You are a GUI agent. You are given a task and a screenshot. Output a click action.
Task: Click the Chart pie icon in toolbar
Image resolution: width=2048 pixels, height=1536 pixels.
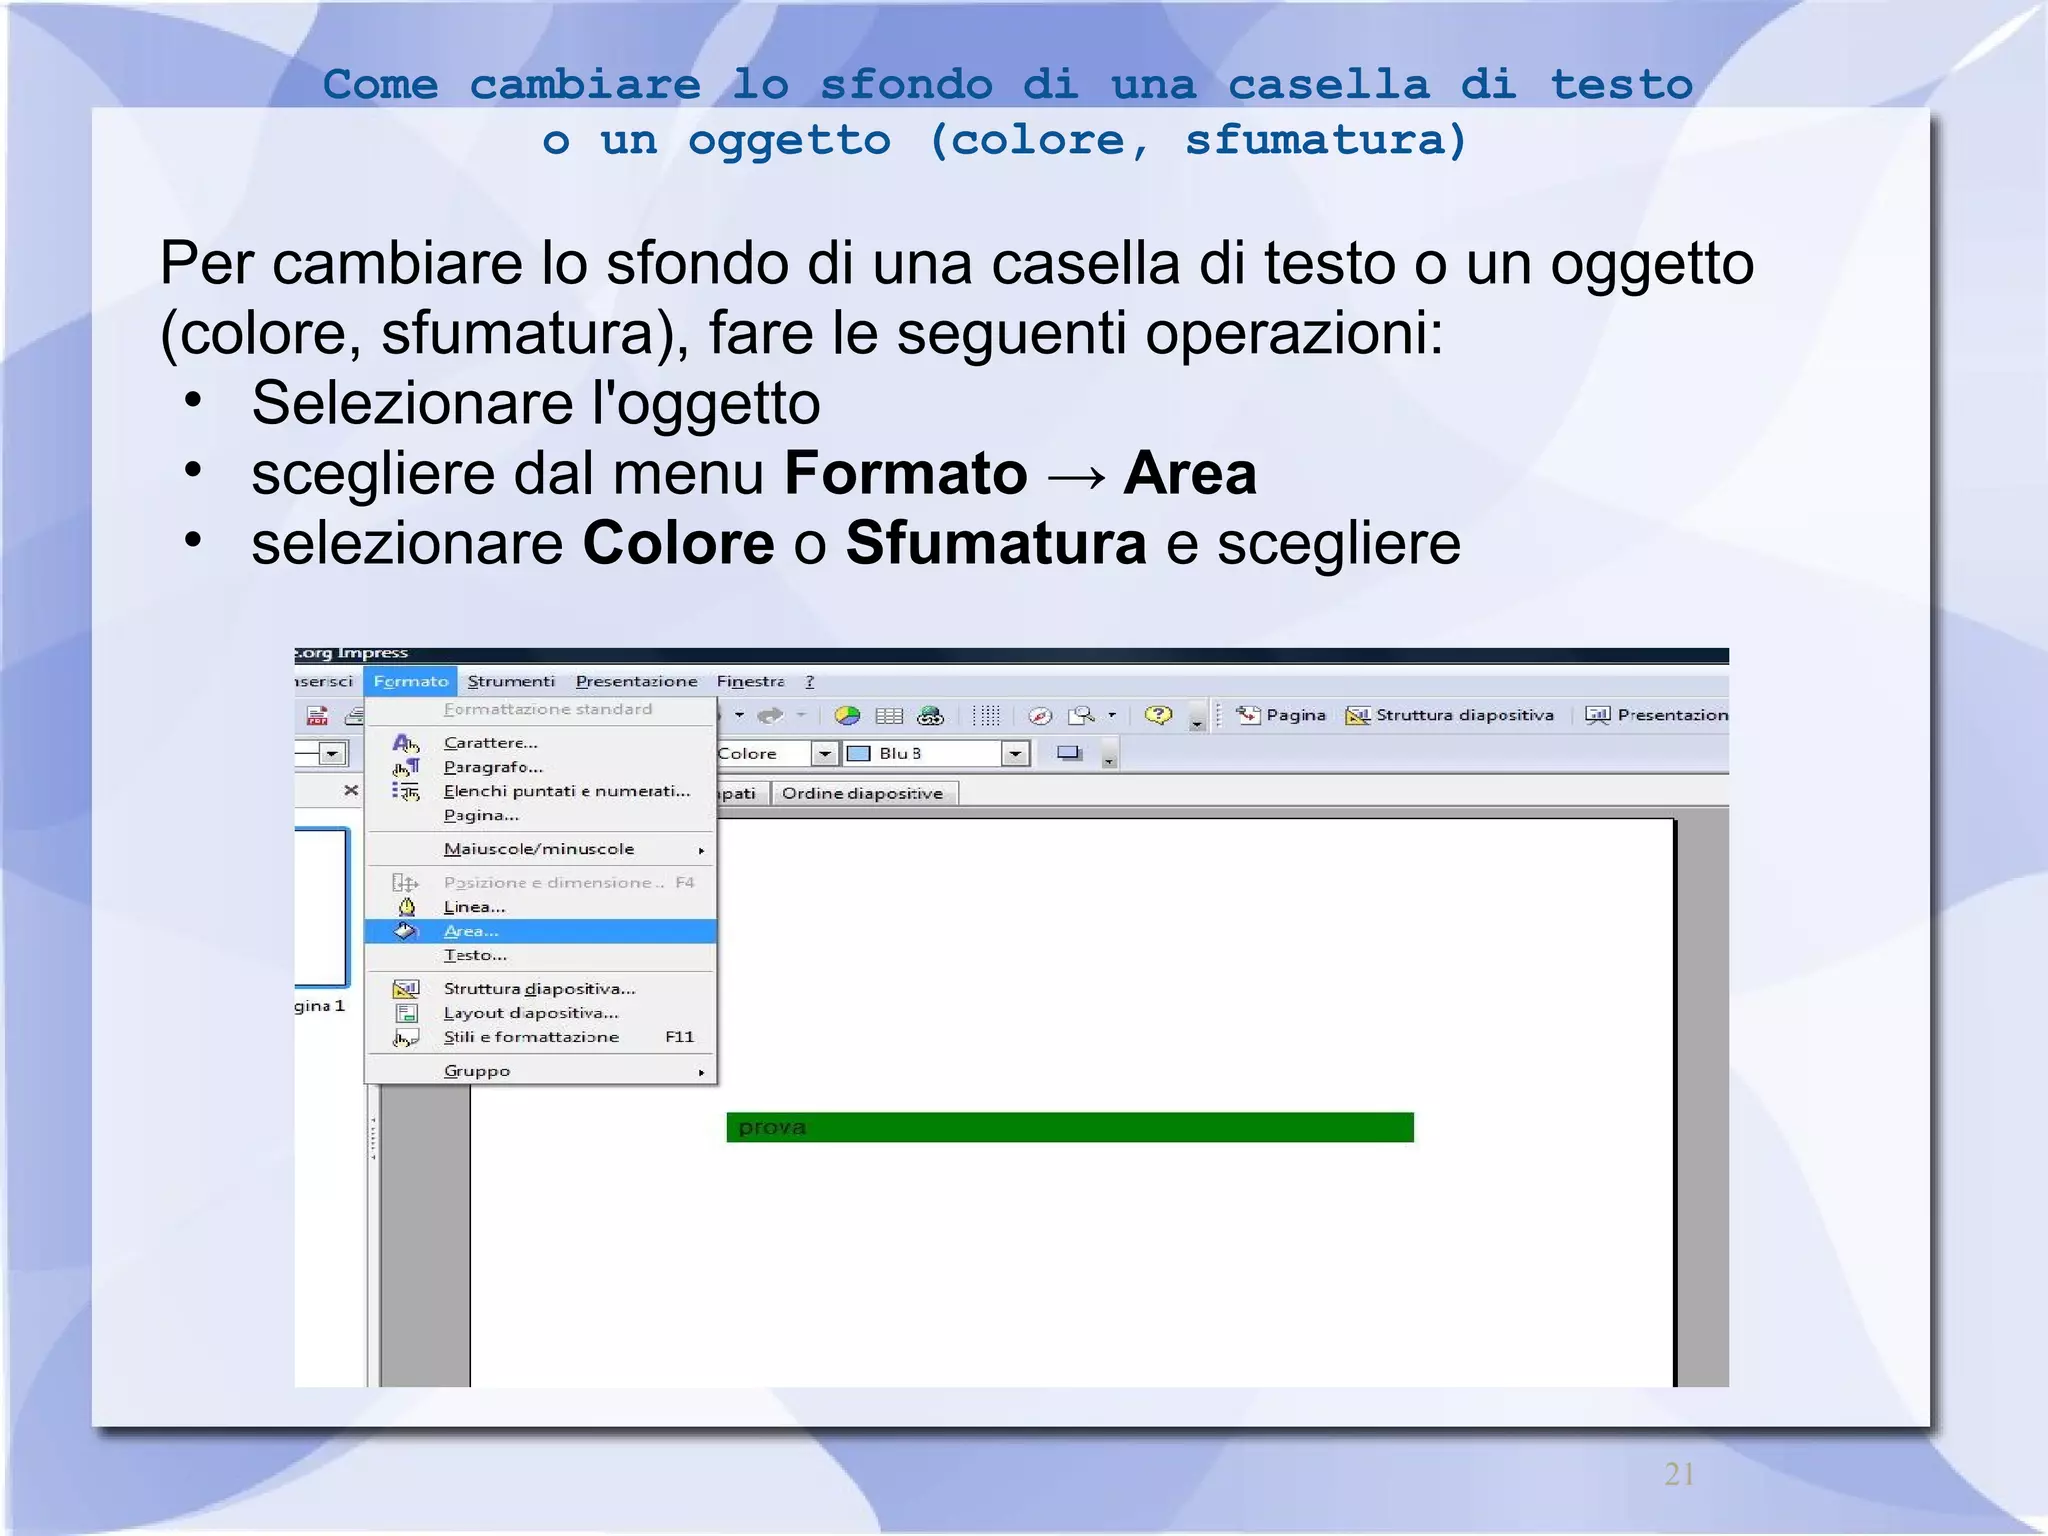(847, 715)
